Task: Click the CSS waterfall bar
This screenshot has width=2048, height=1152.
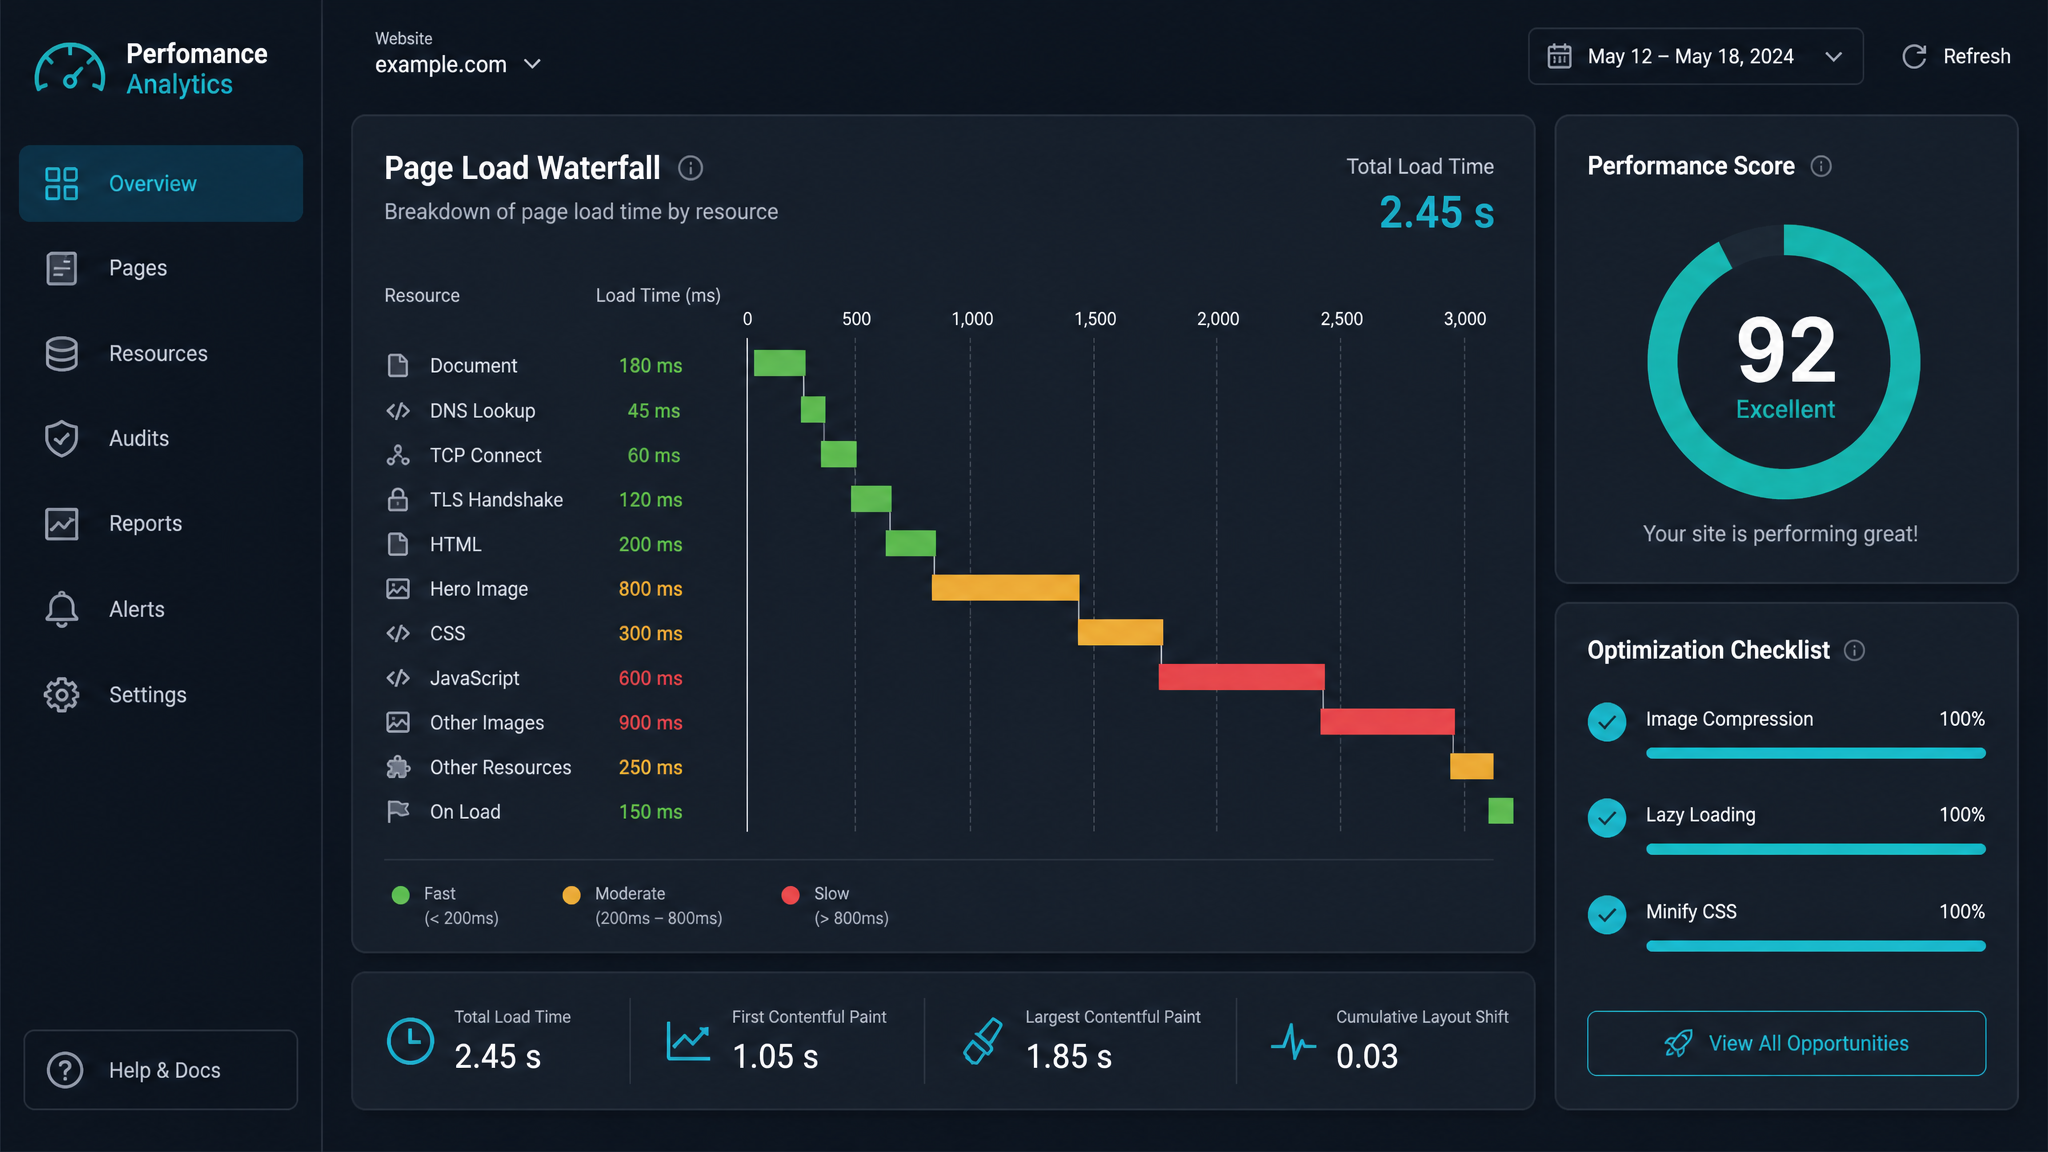Action: point(1120,632)
